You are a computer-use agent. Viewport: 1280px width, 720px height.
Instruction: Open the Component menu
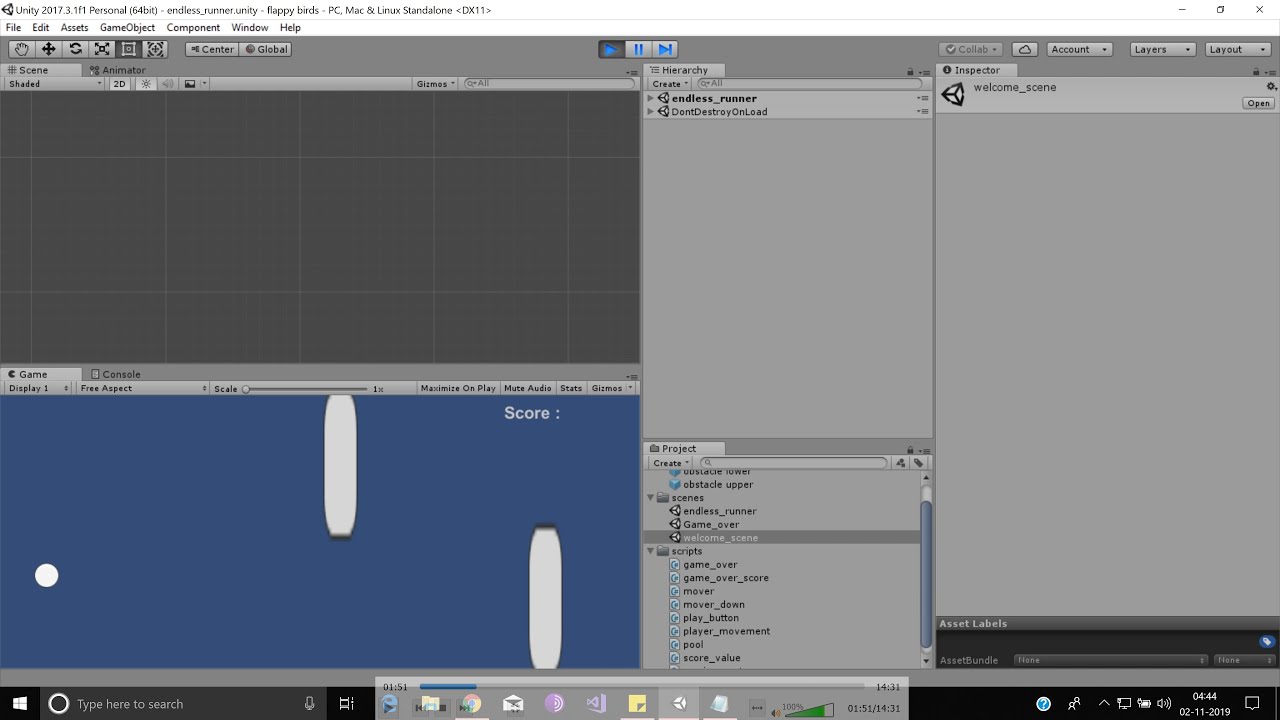[193, 27]
